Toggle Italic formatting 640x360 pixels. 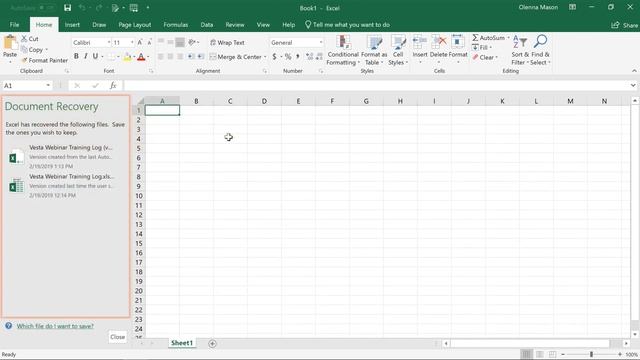coord(86,56)
